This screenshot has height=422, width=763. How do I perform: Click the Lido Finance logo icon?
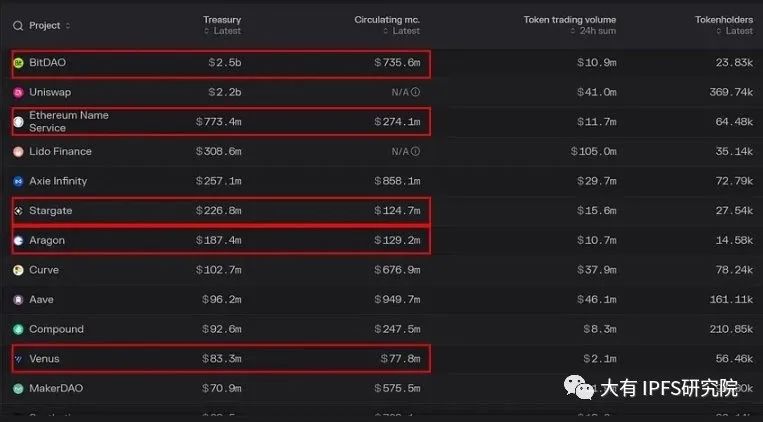click(x=18, y=152)
